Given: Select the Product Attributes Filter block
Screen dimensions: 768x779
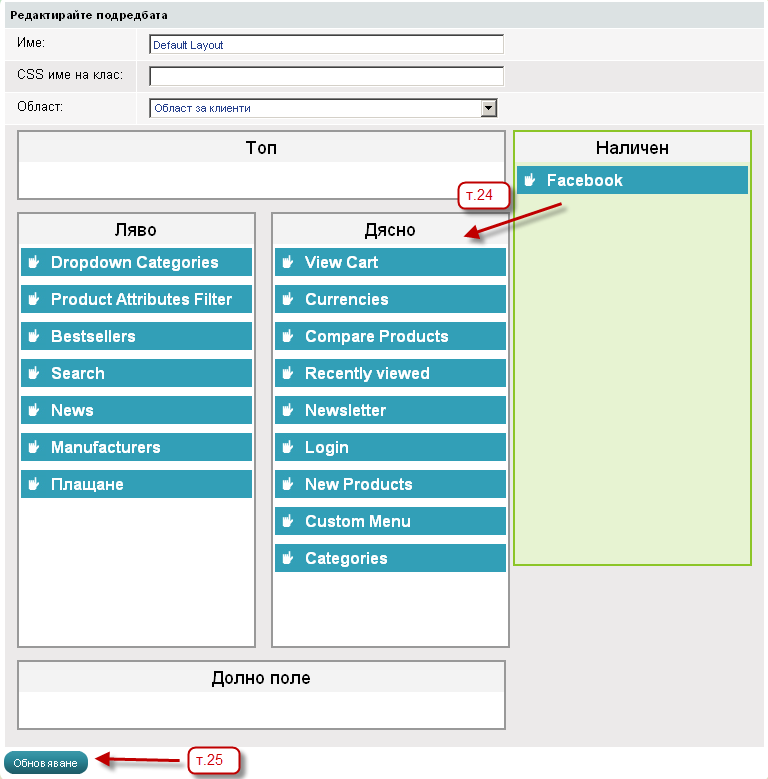Looking at the screenshot, I should click(x=141, y=299).
